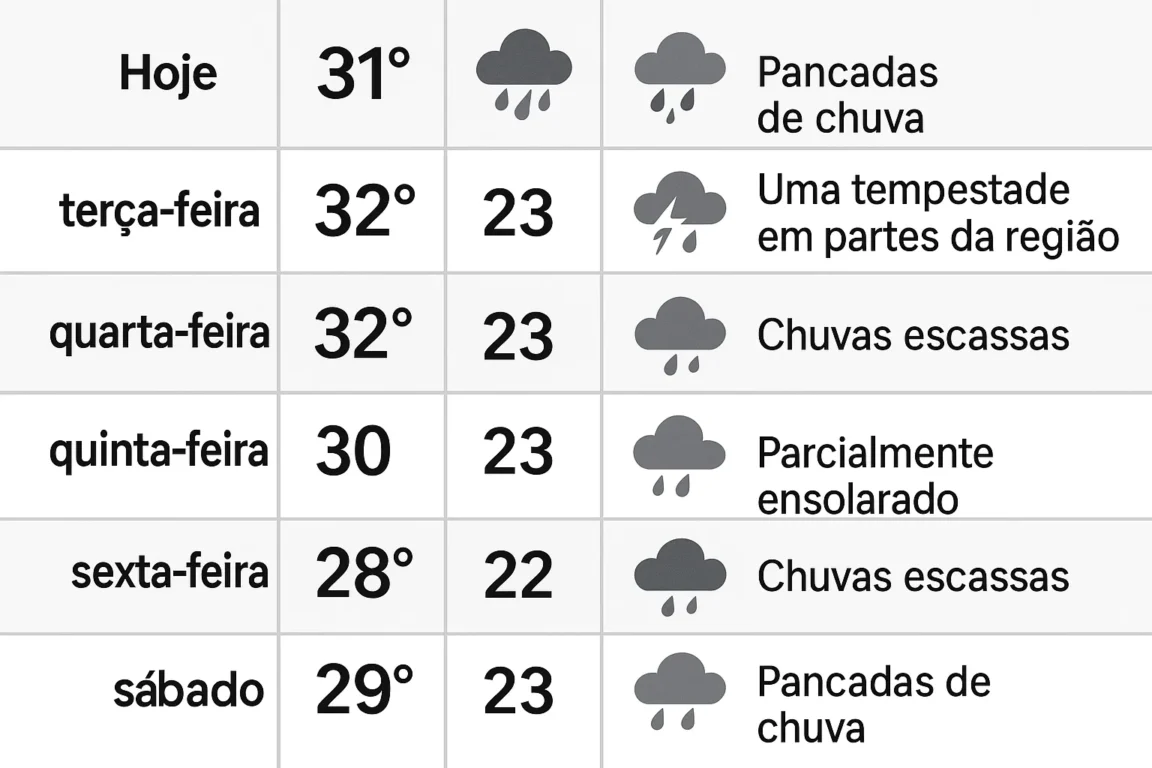Open the sábado day label
This screenshot has width=1152, height=768.
coord(189,689)
